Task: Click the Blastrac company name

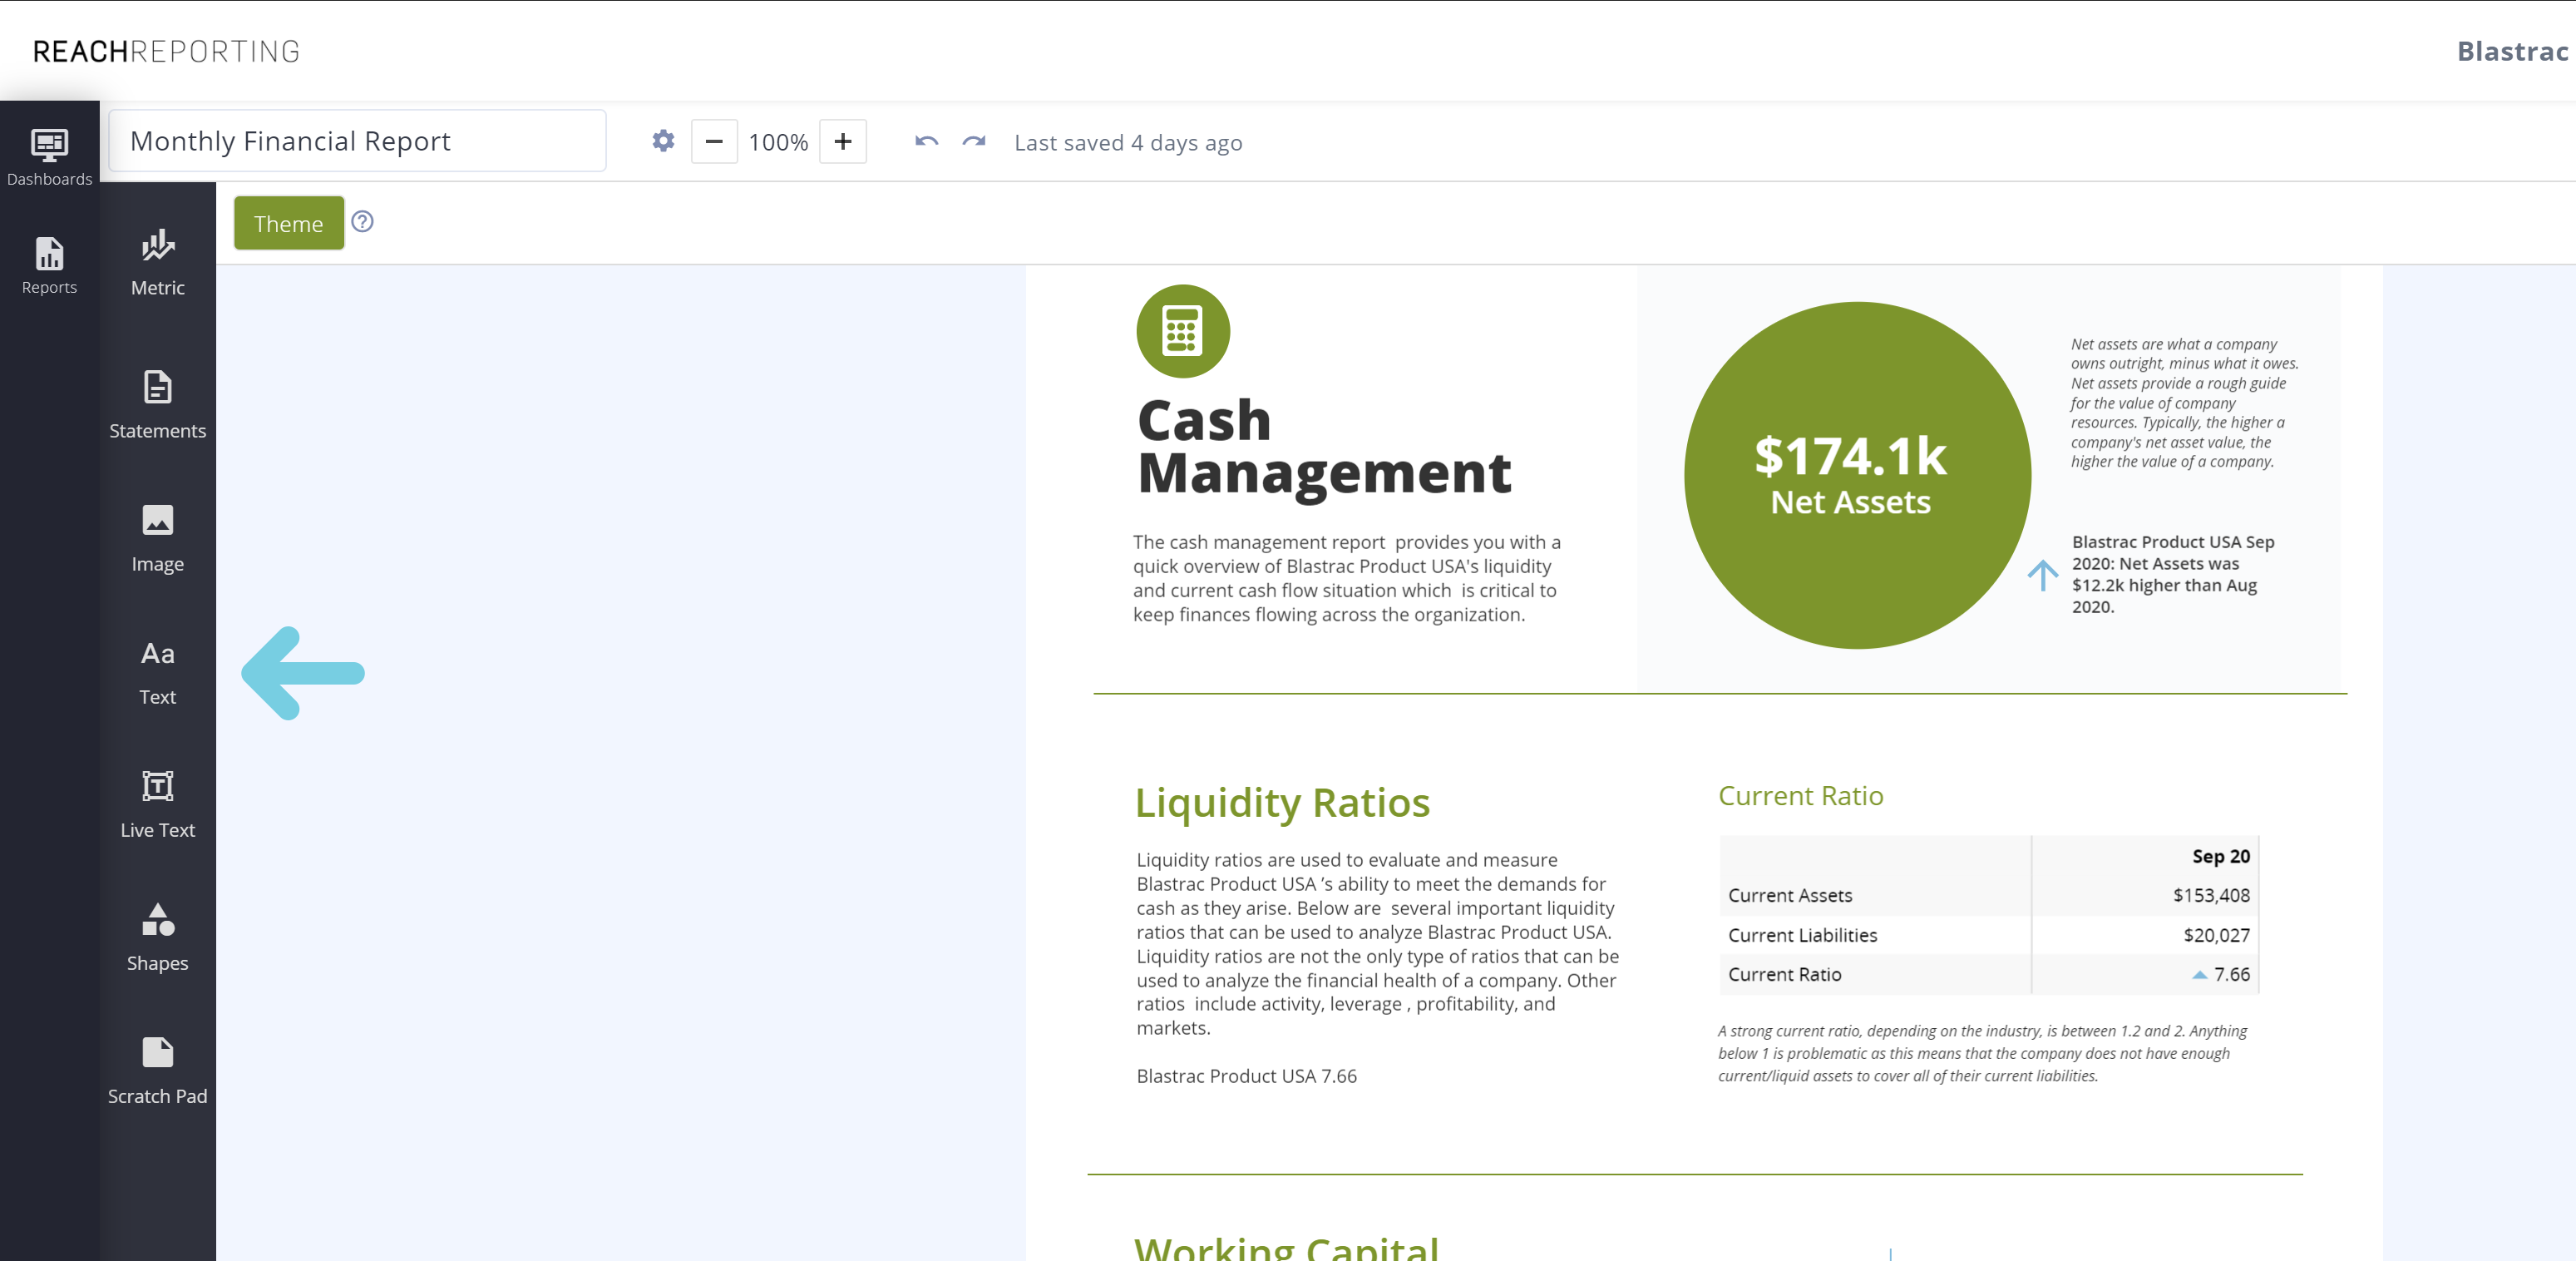Action: [x=2513, y=51]
